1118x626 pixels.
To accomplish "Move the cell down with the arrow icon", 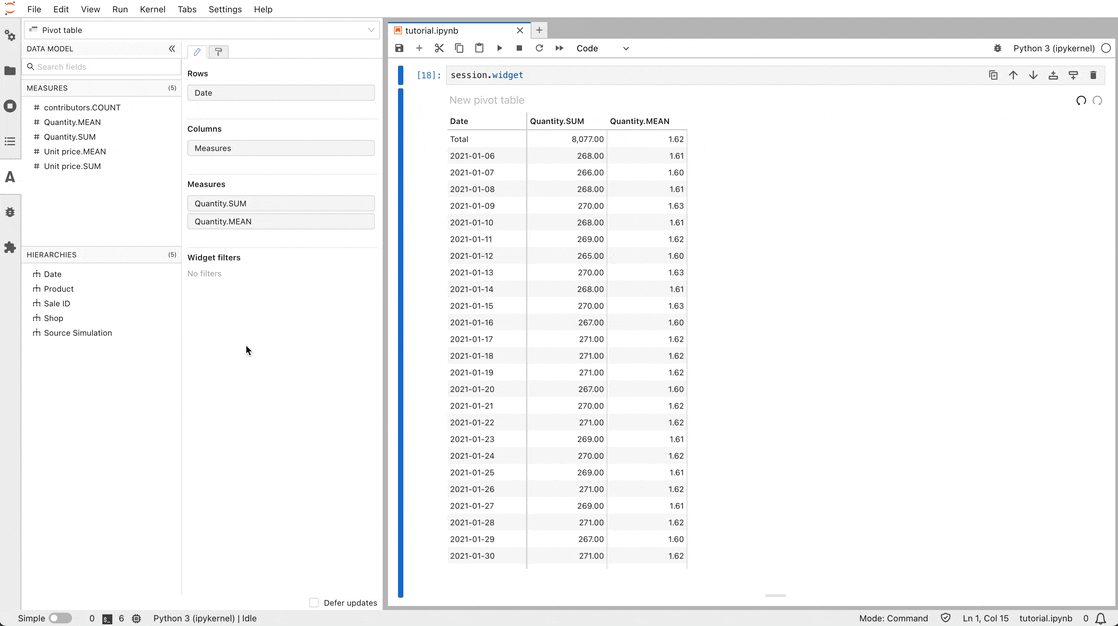I will coord(1033,75).
